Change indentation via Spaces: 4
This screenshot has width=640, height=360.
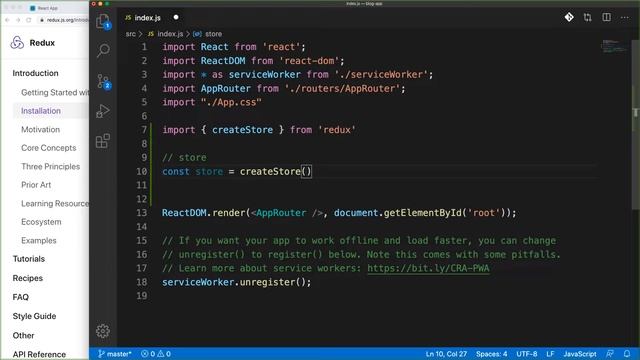click(491, 354)
